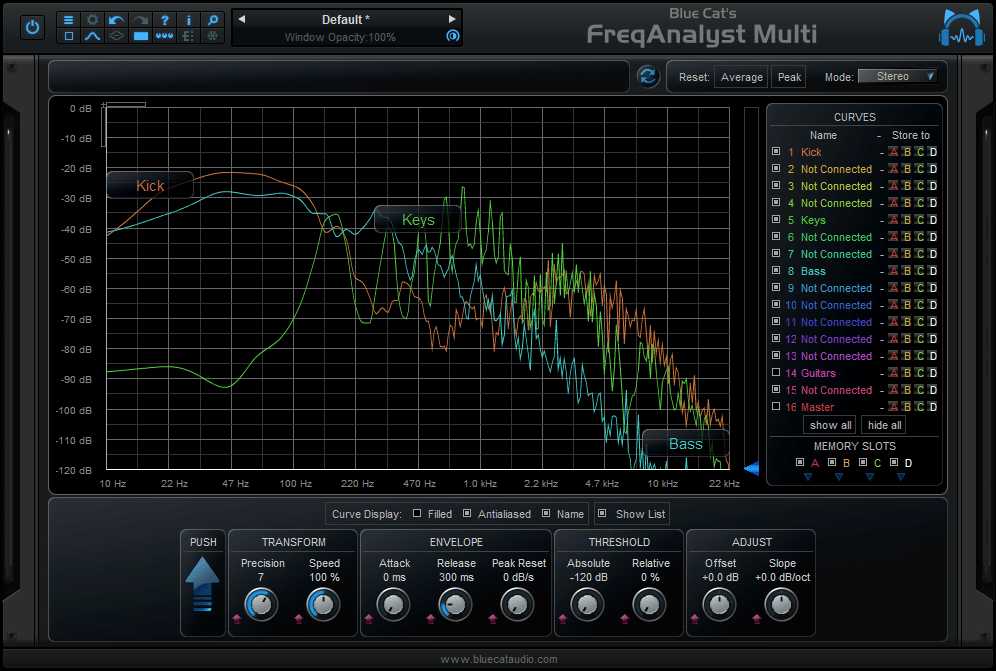Open the settings gear in the toolbar

(93, 20)
